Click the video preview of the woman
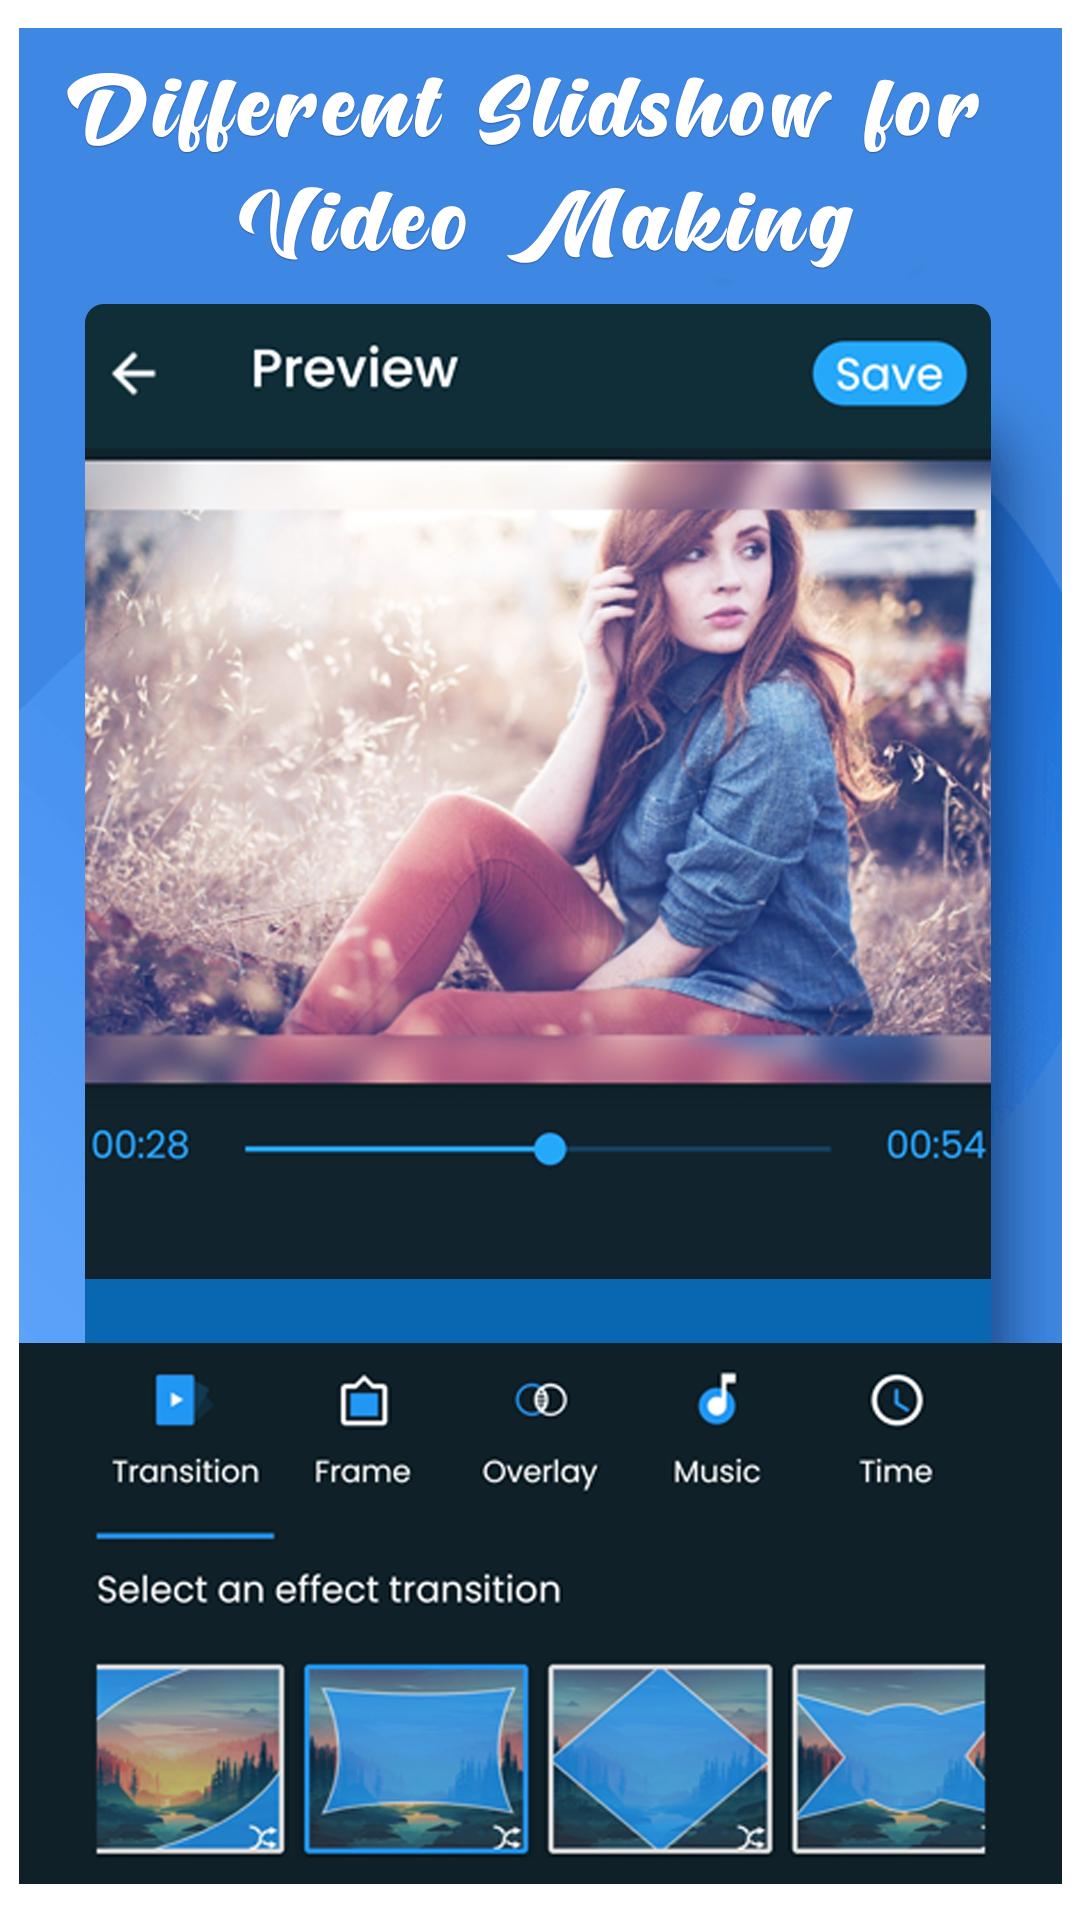 (538, 772)
